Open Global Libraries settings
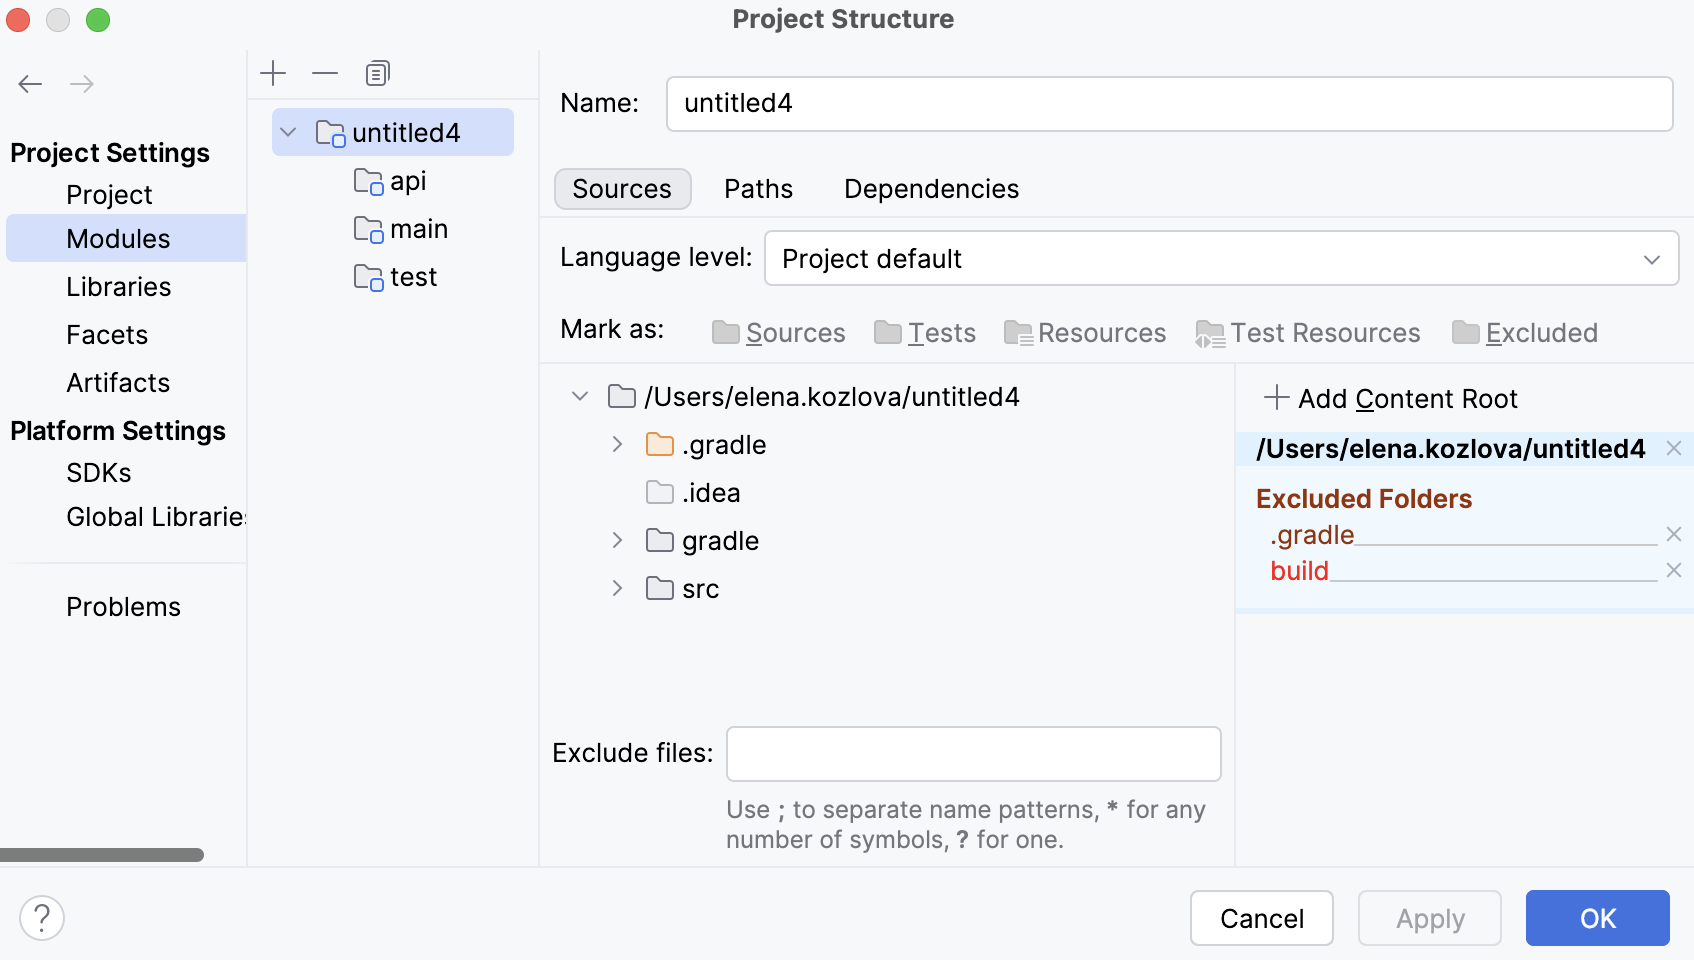 point(156,517)
